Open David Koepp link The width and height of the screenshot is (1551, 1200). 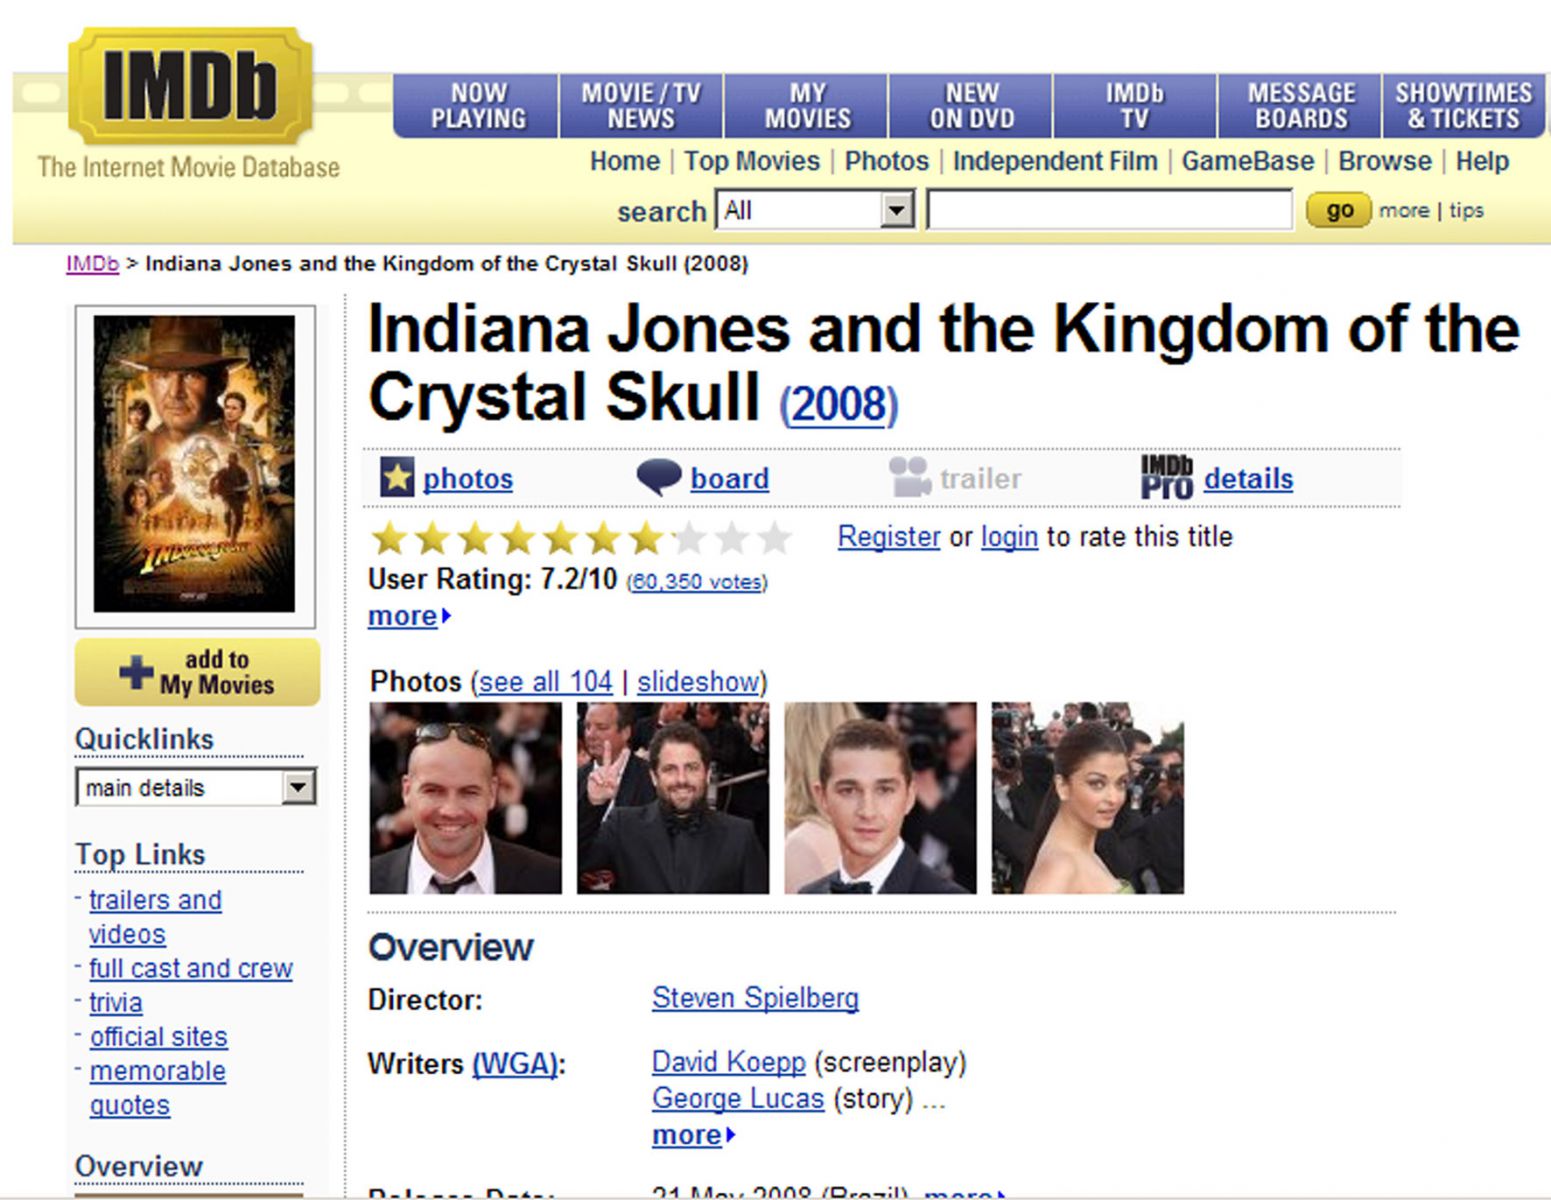click(x=728, y=1062)
